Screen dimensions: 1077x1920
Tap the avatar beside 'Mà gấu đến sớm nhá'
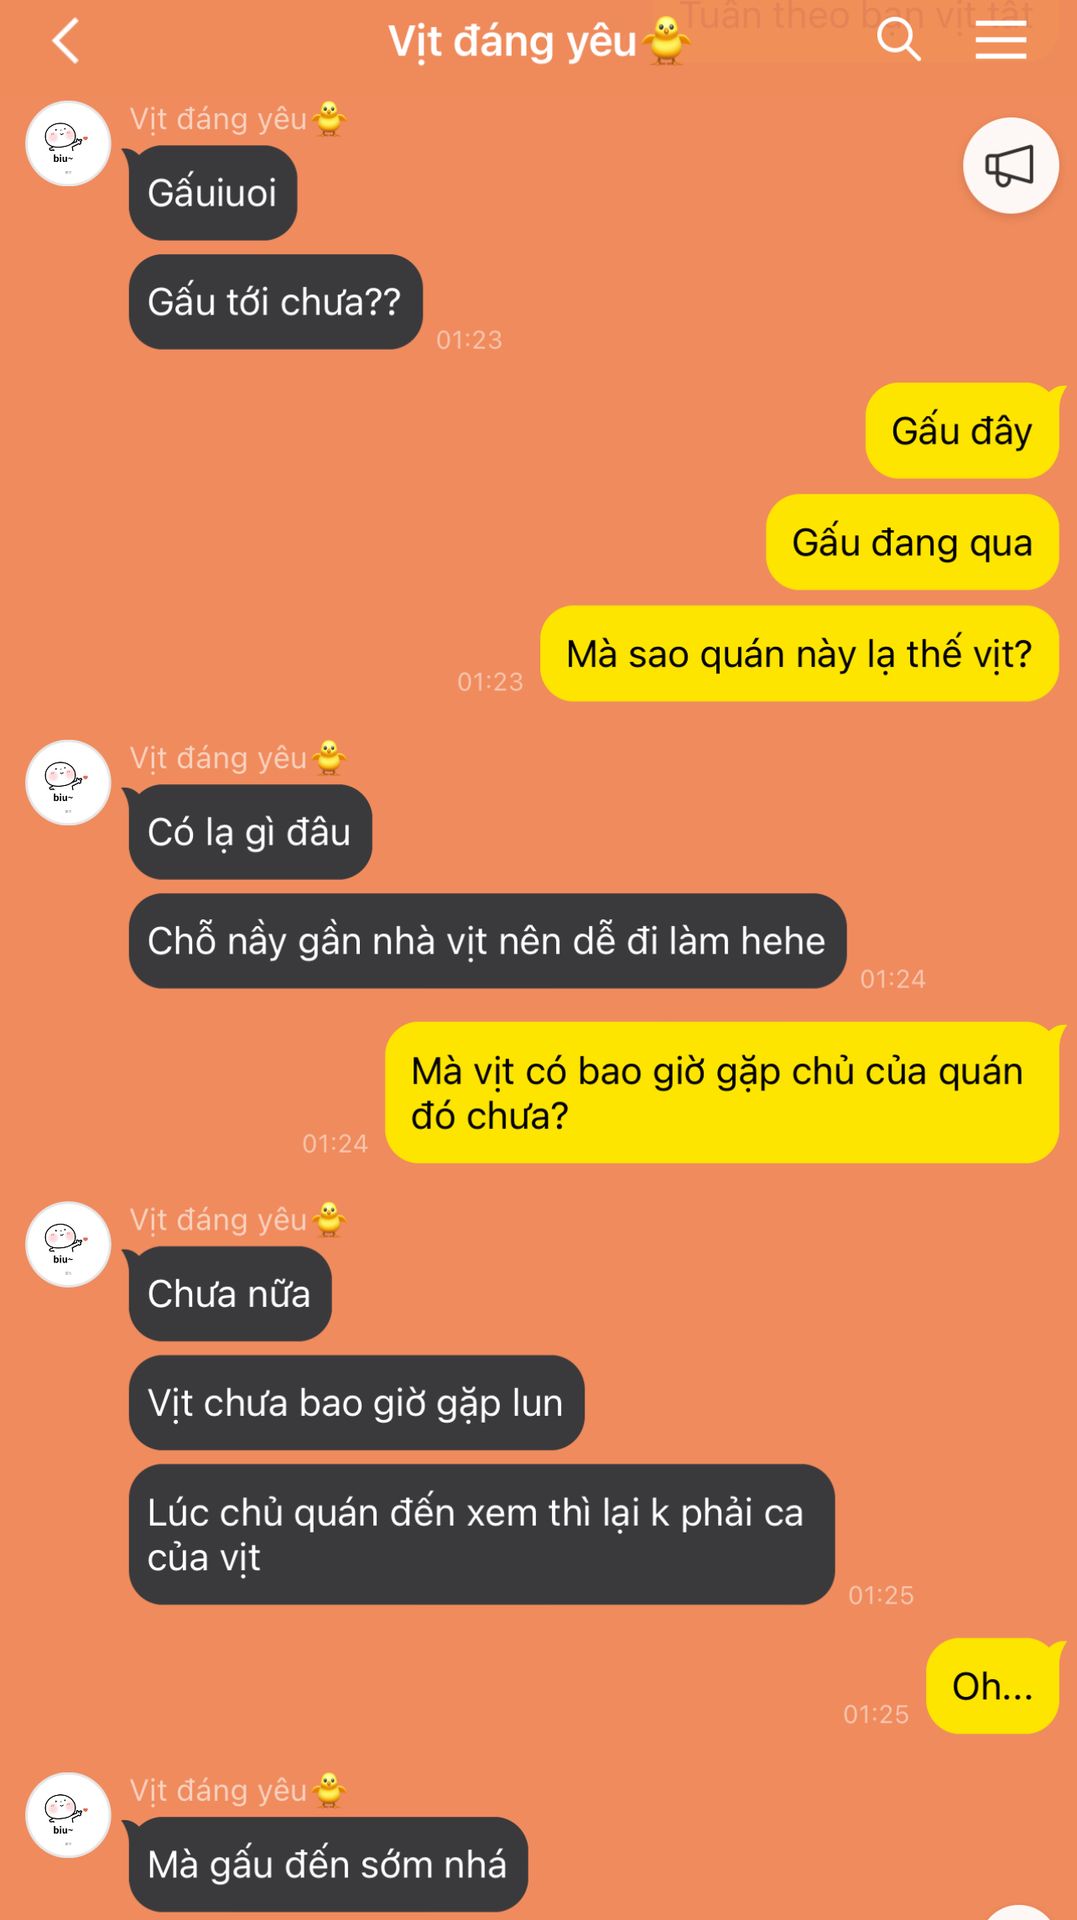coord(68,1815)
